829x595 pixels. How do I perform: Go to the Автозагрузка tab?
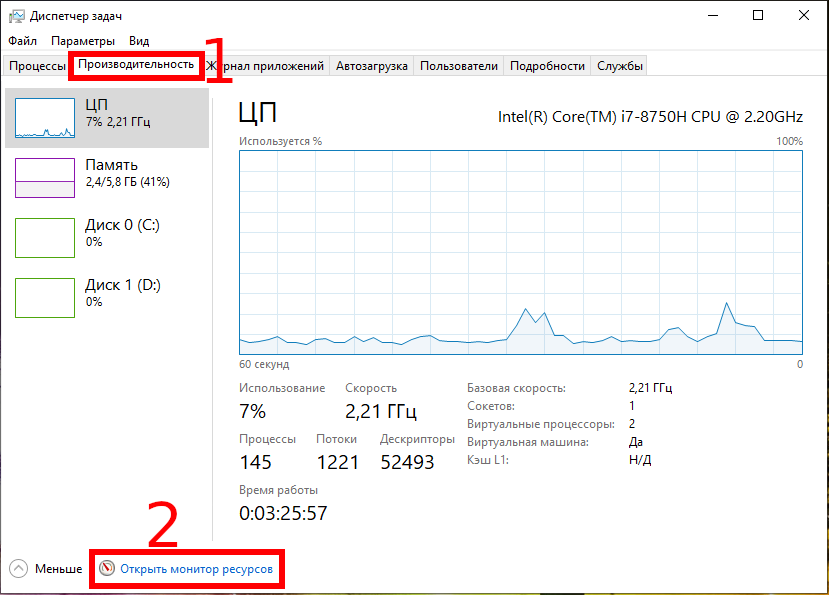(x=372, y=66)
